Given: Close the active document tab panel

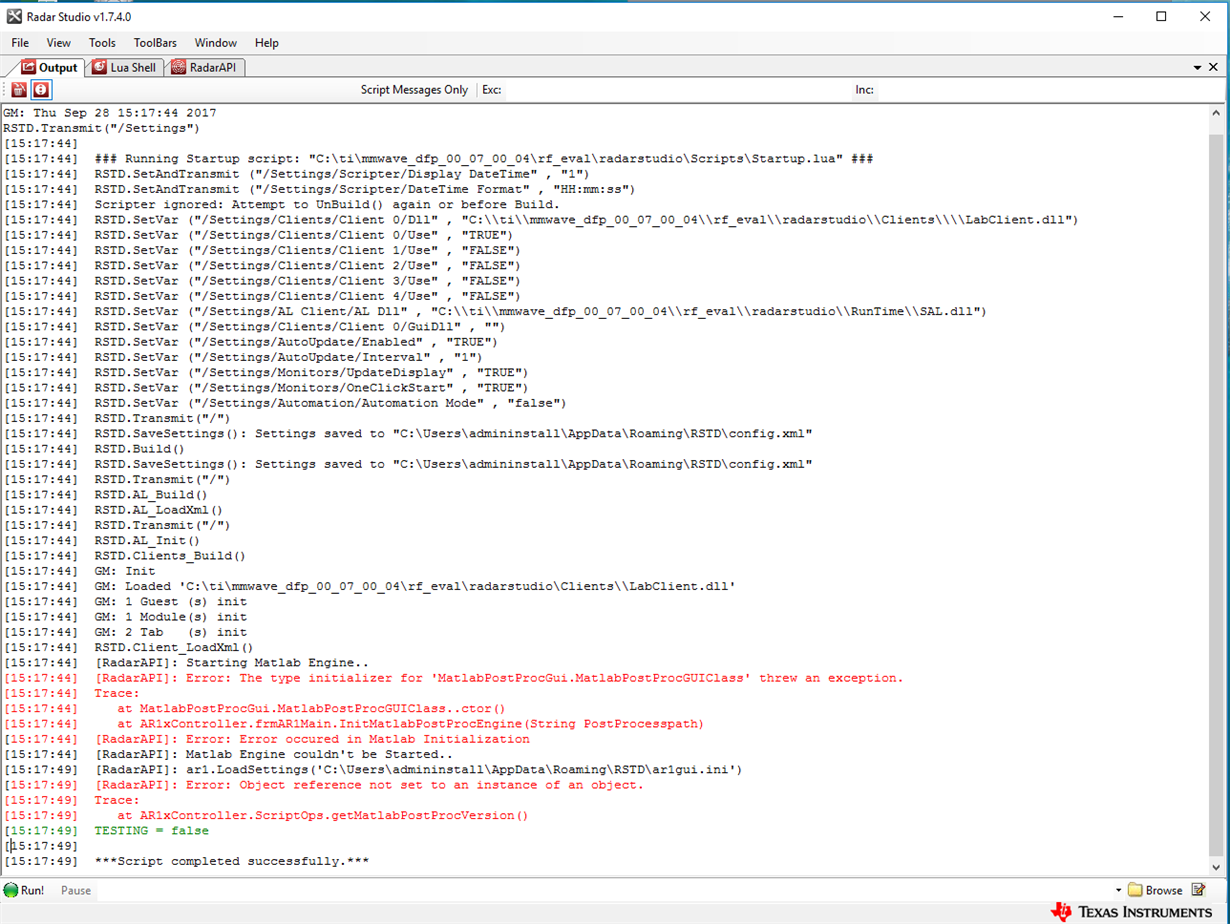Looking at the screenshot, I should click(1214, 67).
